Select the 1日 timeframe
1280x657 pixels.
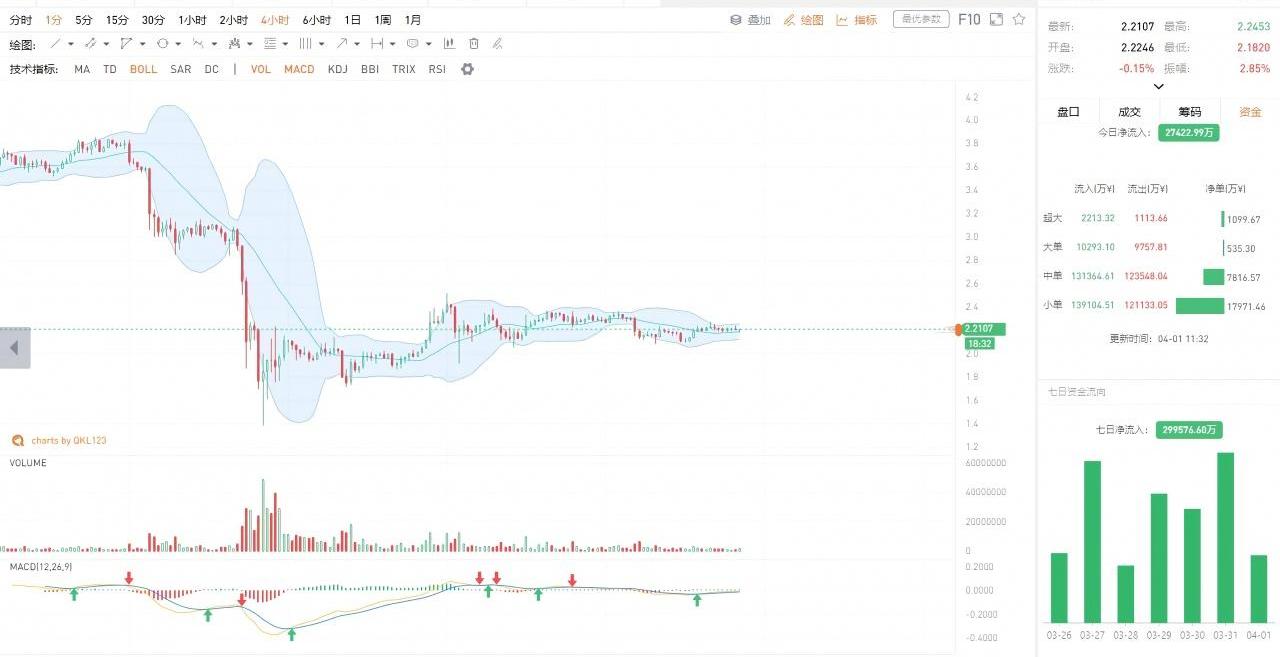click(x=352, y=20)
